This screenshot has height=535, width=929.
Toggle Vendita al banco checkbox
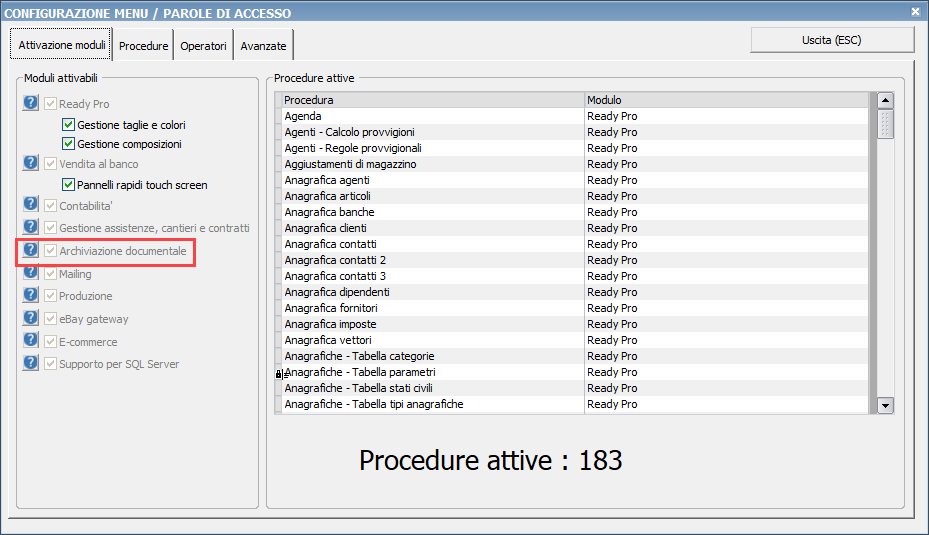point(50,164)
